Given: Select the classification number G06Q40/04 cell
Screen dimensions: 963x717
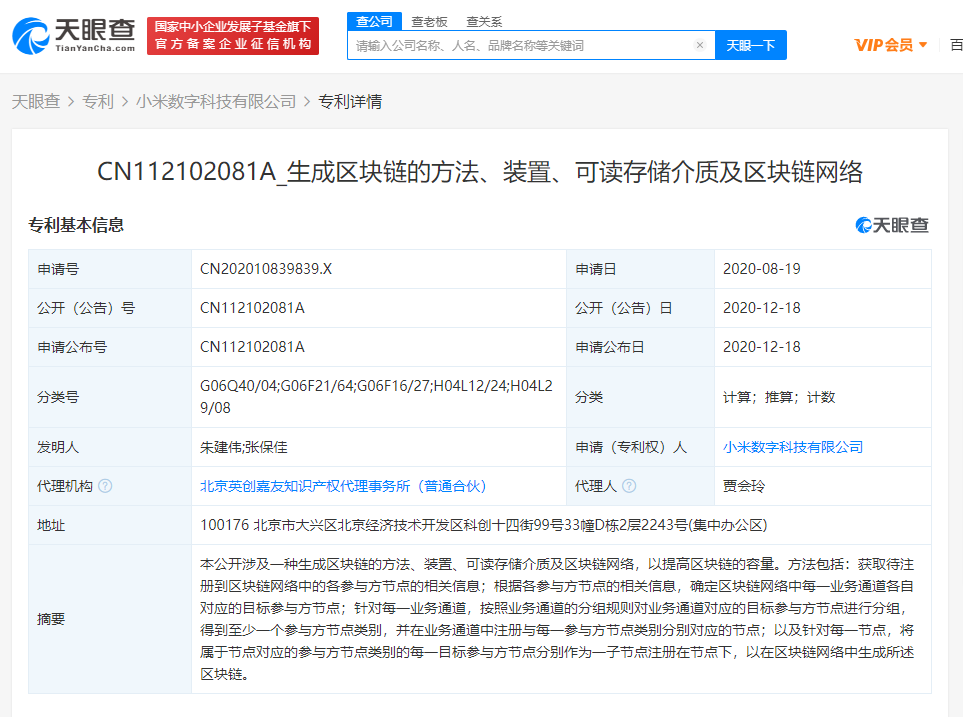Looking at the screenshot, I should [x=376, y=397].
